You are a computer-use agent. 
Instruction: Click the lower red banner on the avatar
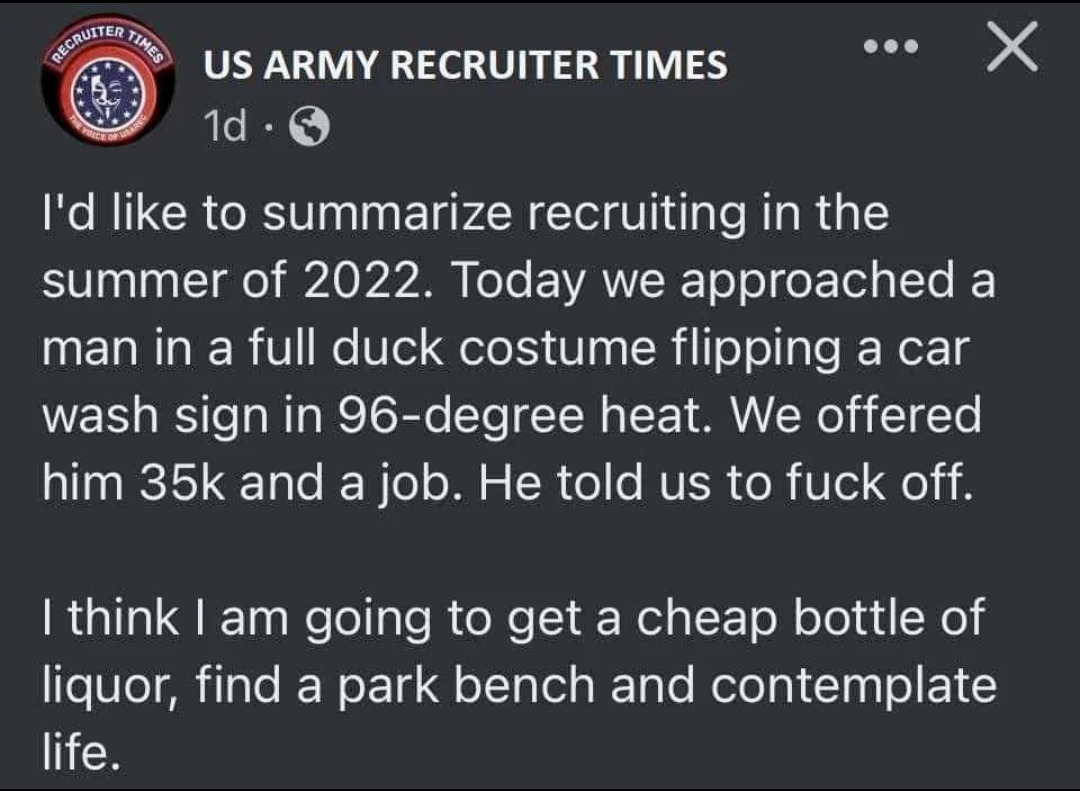coord(107,133)
